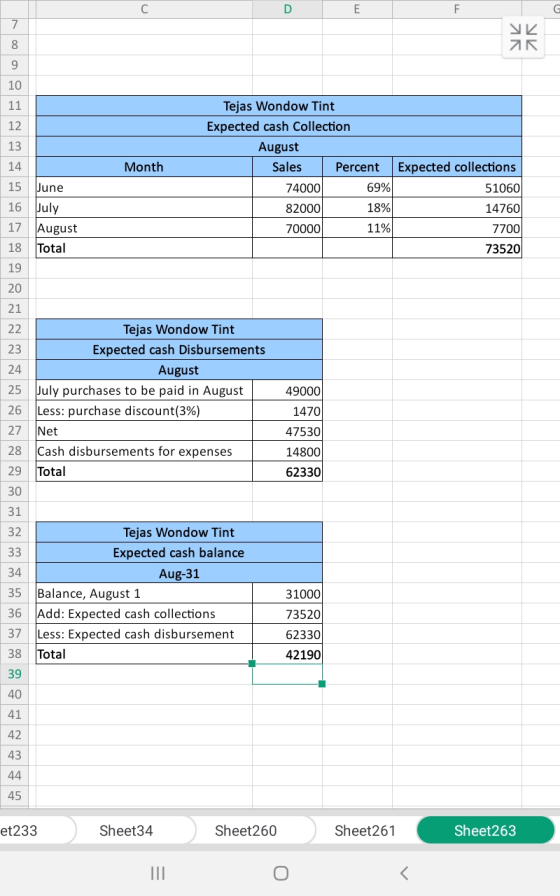The height and width of the screenshot is (896, 560).
Task: Select the 14800 expenses value cell
Action: coord(287,451)
